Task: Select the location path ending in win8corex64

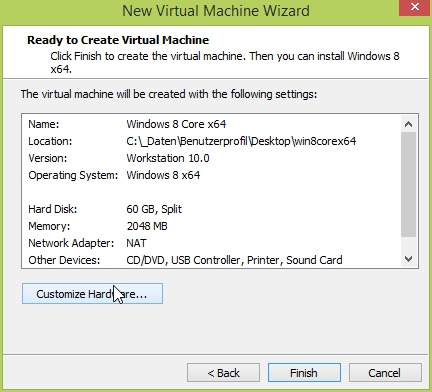Action: [x=241, y=141]
